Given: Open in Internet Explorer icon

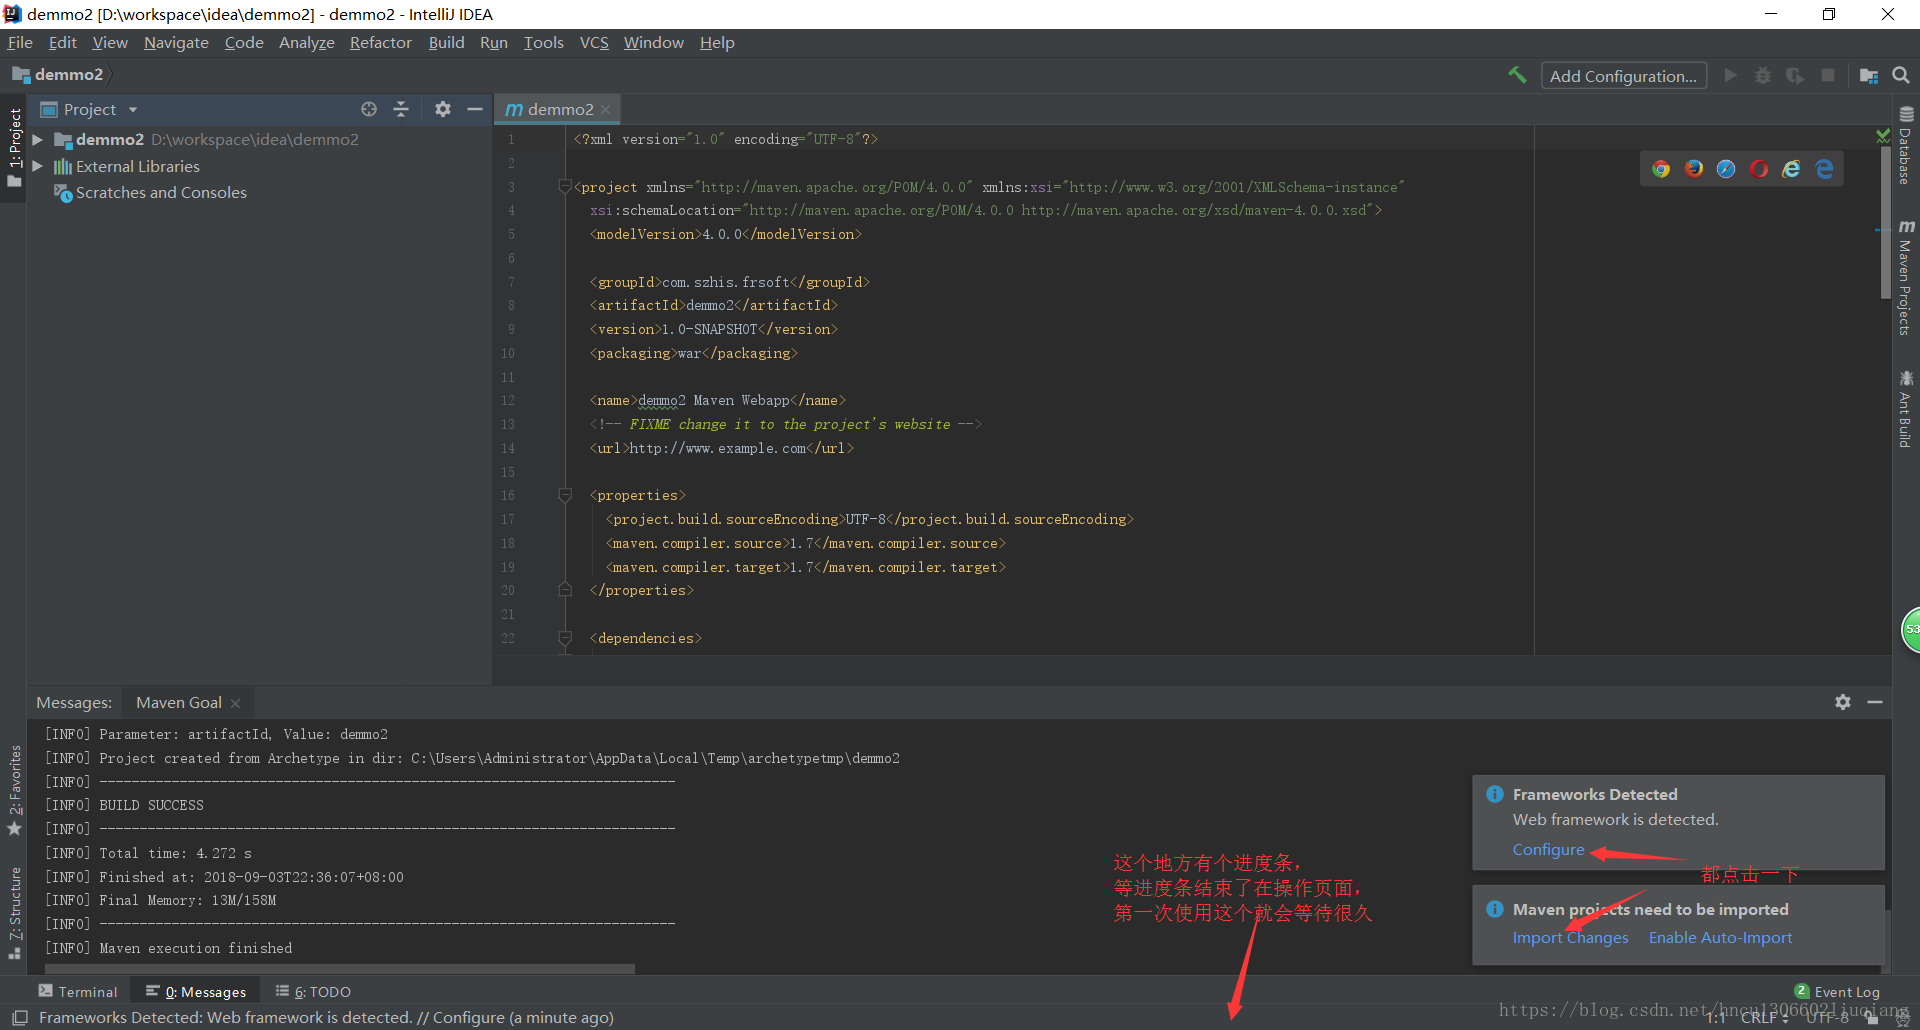Looking at the screenshot, I should 1791,169.
